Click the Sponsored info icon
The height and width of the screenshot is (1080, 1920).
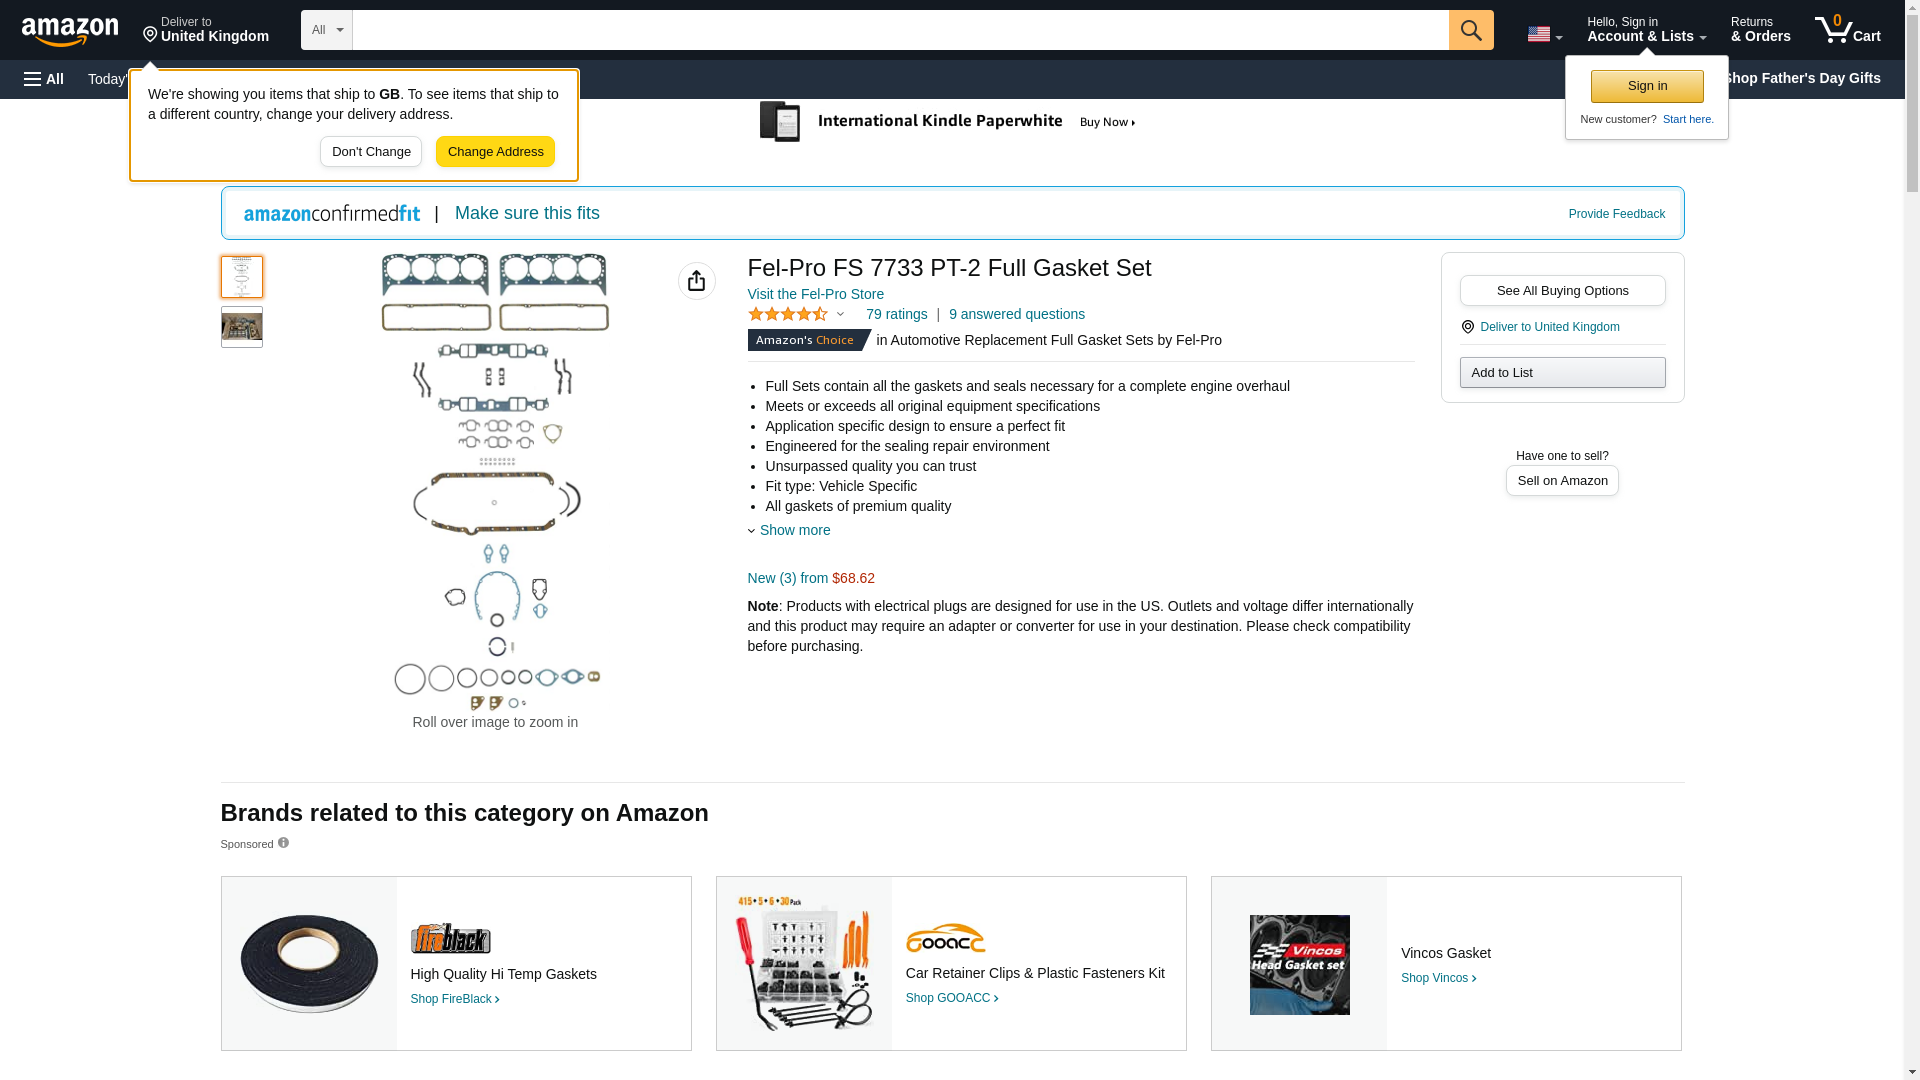283,843
